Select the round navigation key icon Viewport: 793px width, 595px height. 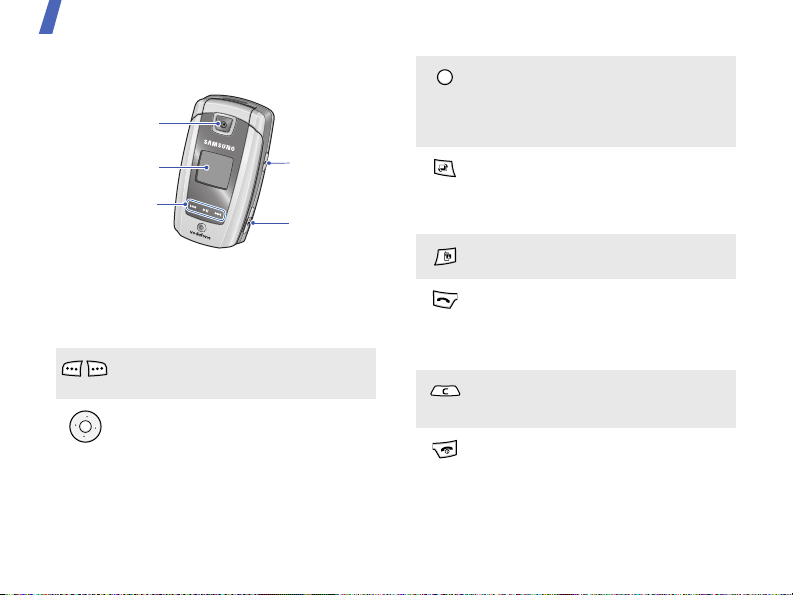coord(85,427)
